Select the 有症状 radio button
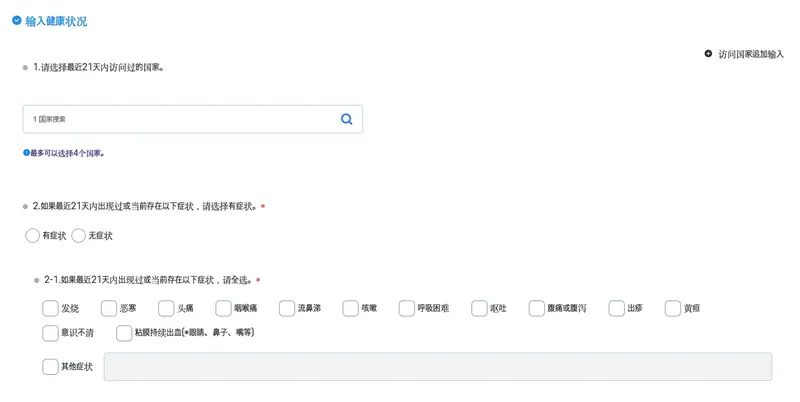The width and height of the screenshot is (800, 402). pyautogui.click(x=32, y=235)
